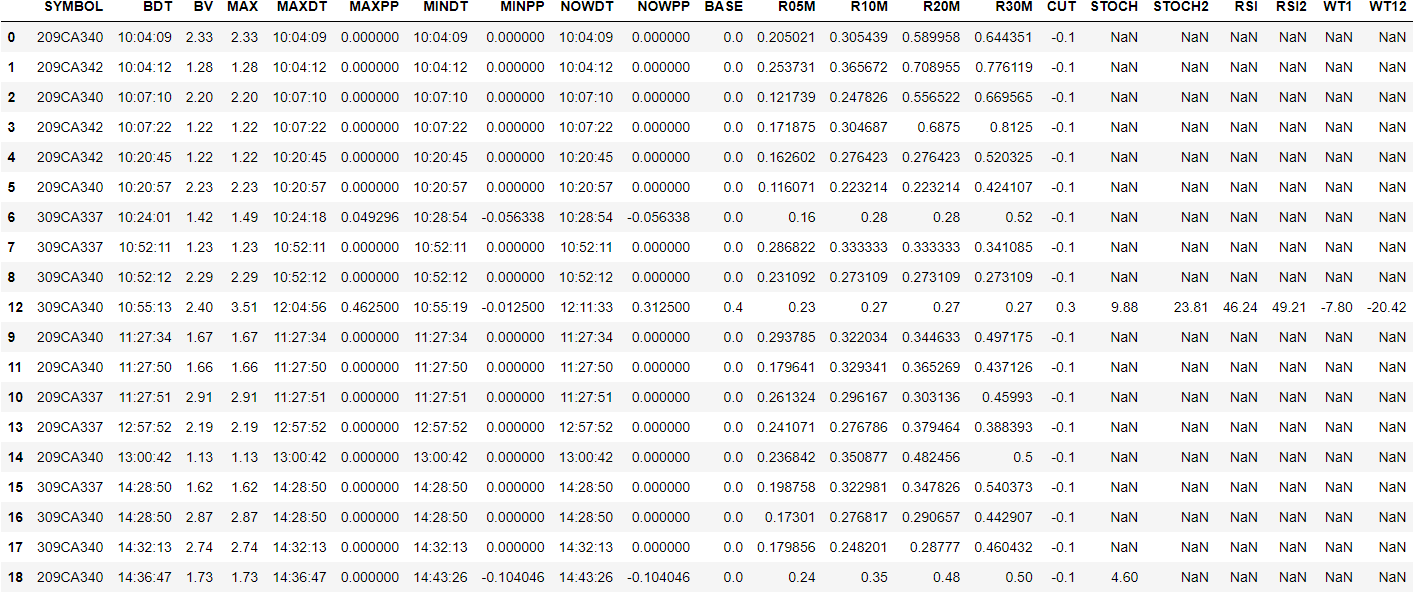The width and height of the screenshot is (1414, 593).
Task: Select row index label 18
Action: 12,578
